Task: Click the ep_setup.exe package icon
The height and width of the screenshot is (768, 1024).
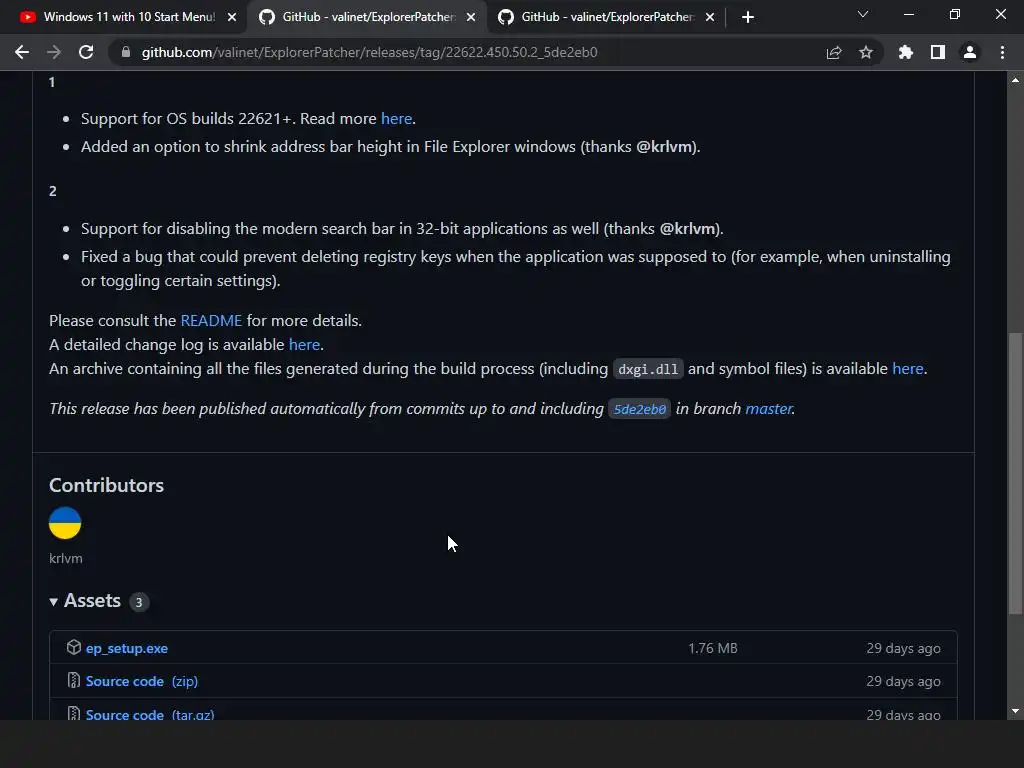Action: click(x=74, y=647)
